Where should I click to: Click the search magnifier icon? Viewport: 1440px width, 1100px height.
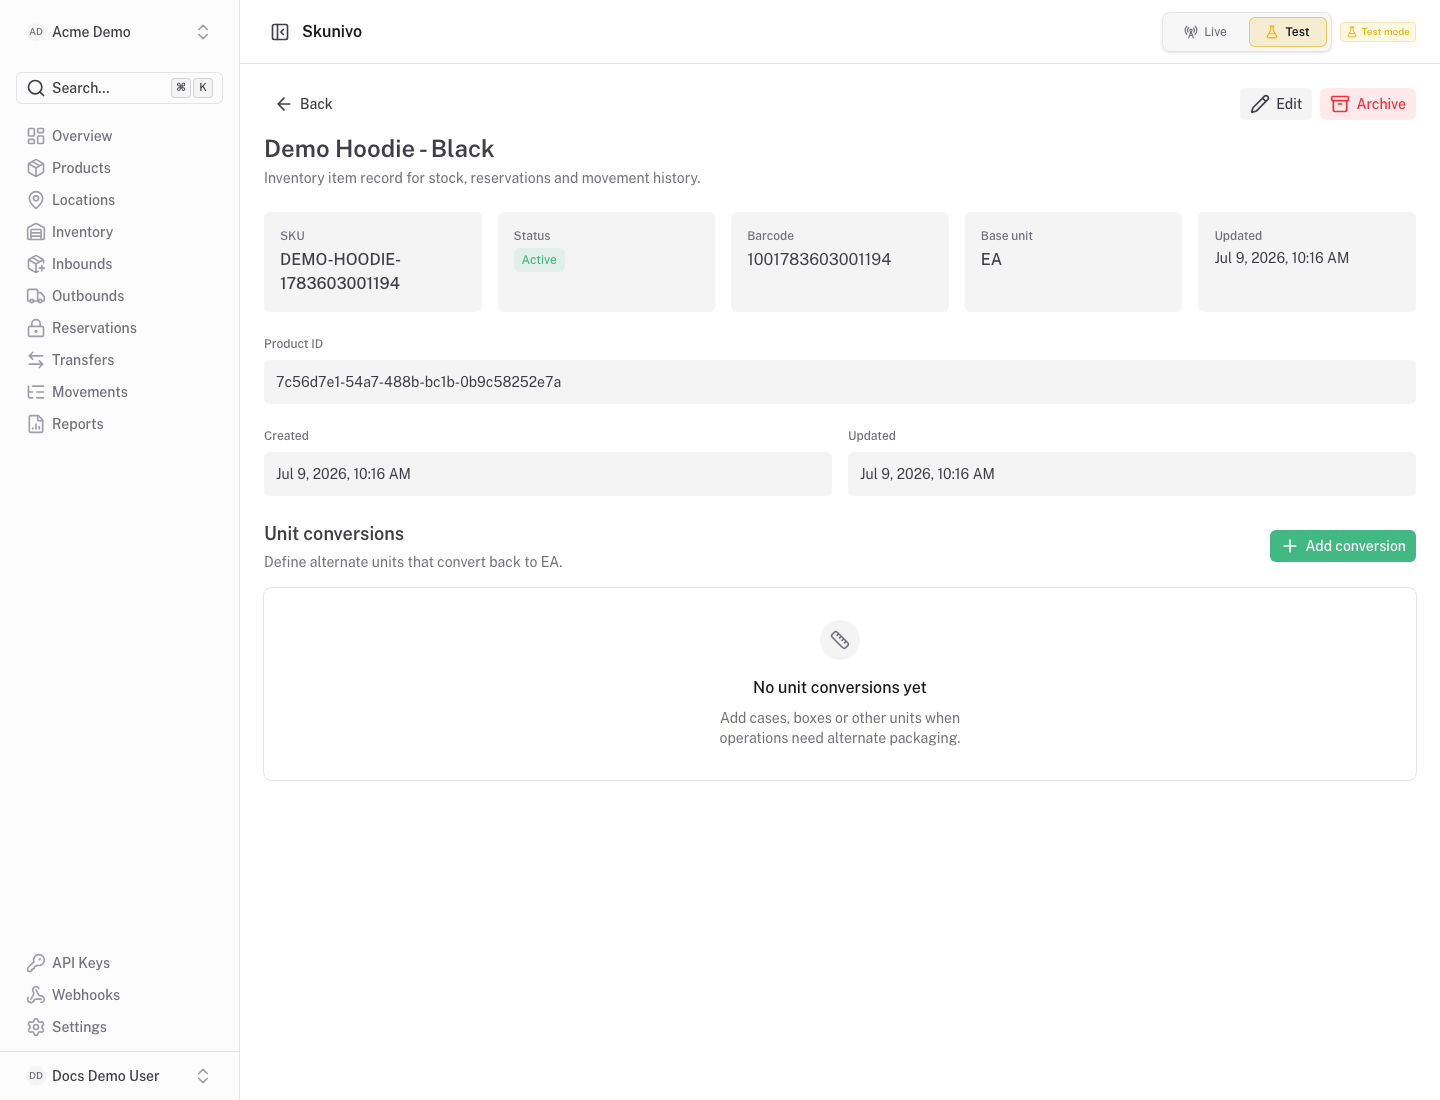click(x=36, y=88)
